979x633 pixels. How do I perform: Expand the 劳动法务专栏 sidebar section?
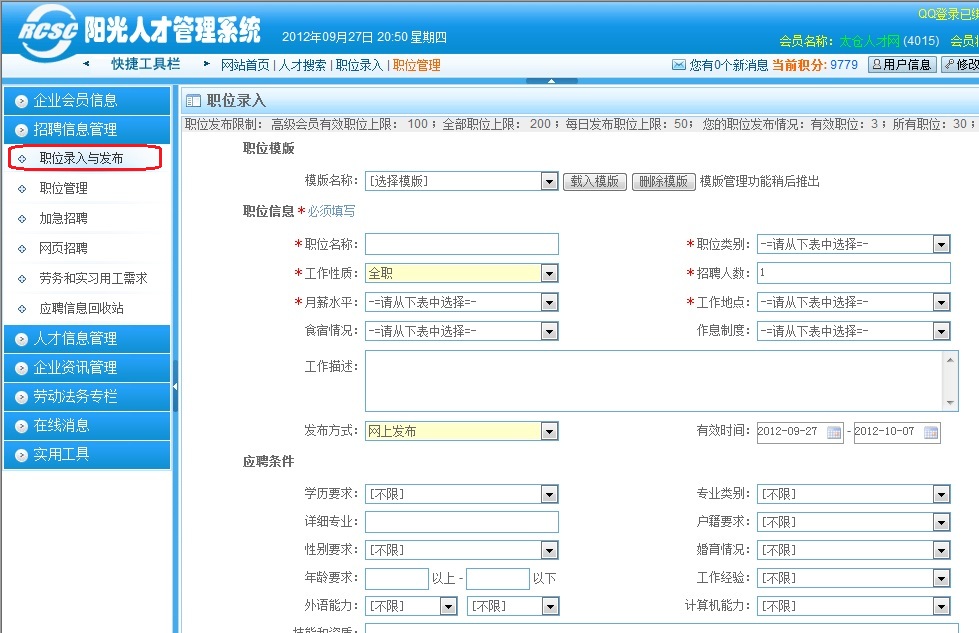(76, 397)
